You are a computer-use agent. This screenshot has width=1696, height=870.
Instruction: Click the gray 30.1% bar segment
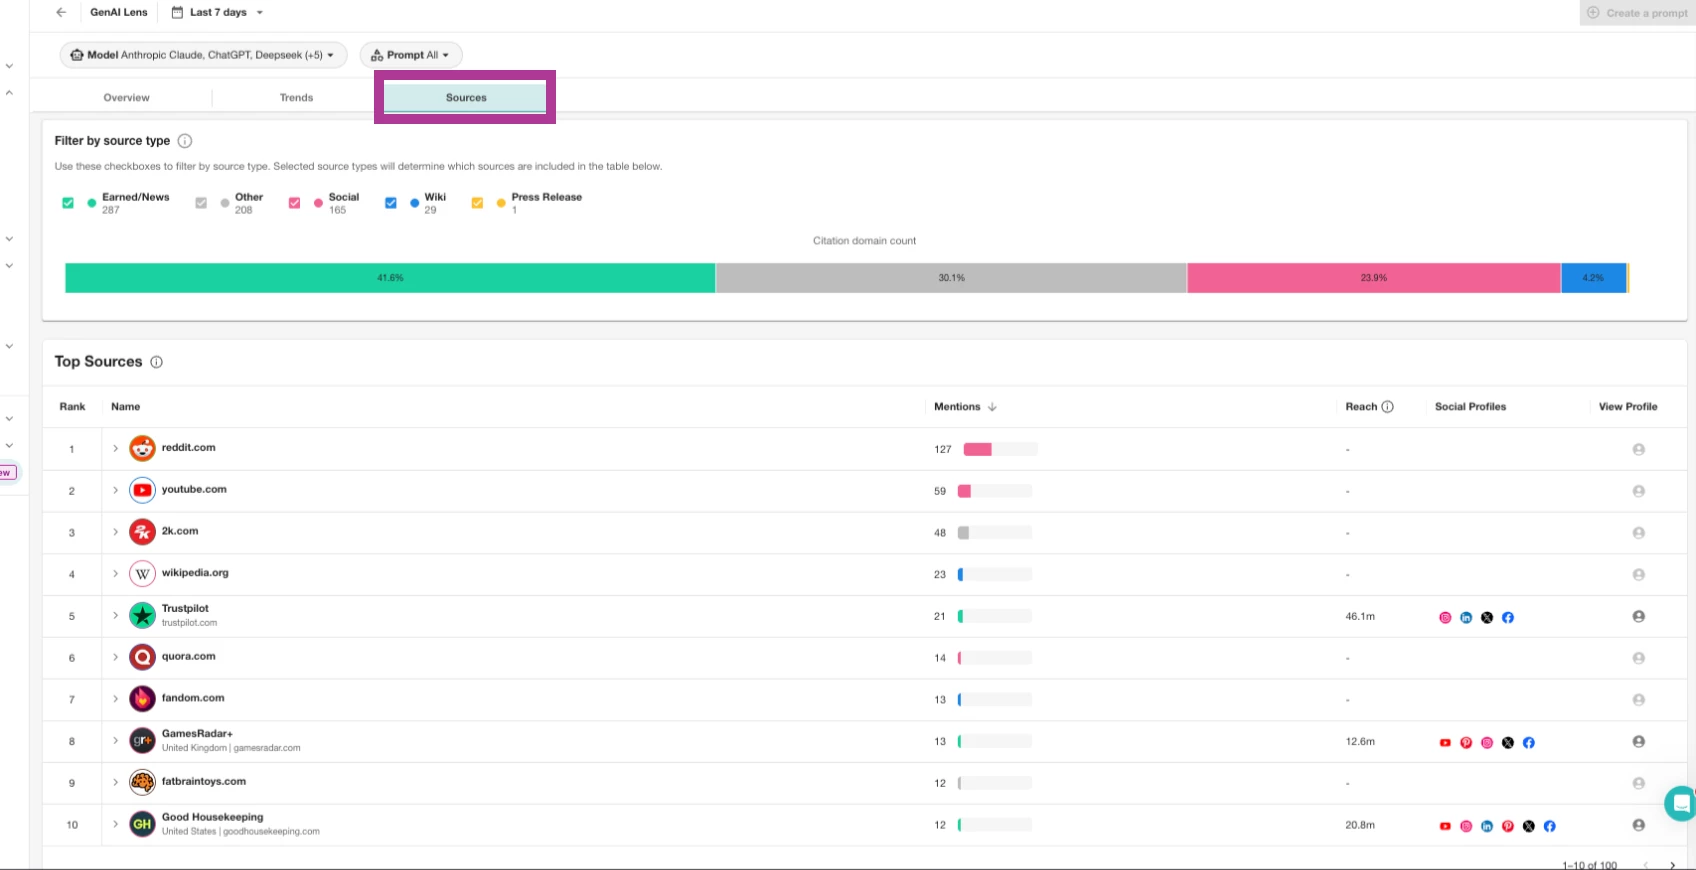951,278
